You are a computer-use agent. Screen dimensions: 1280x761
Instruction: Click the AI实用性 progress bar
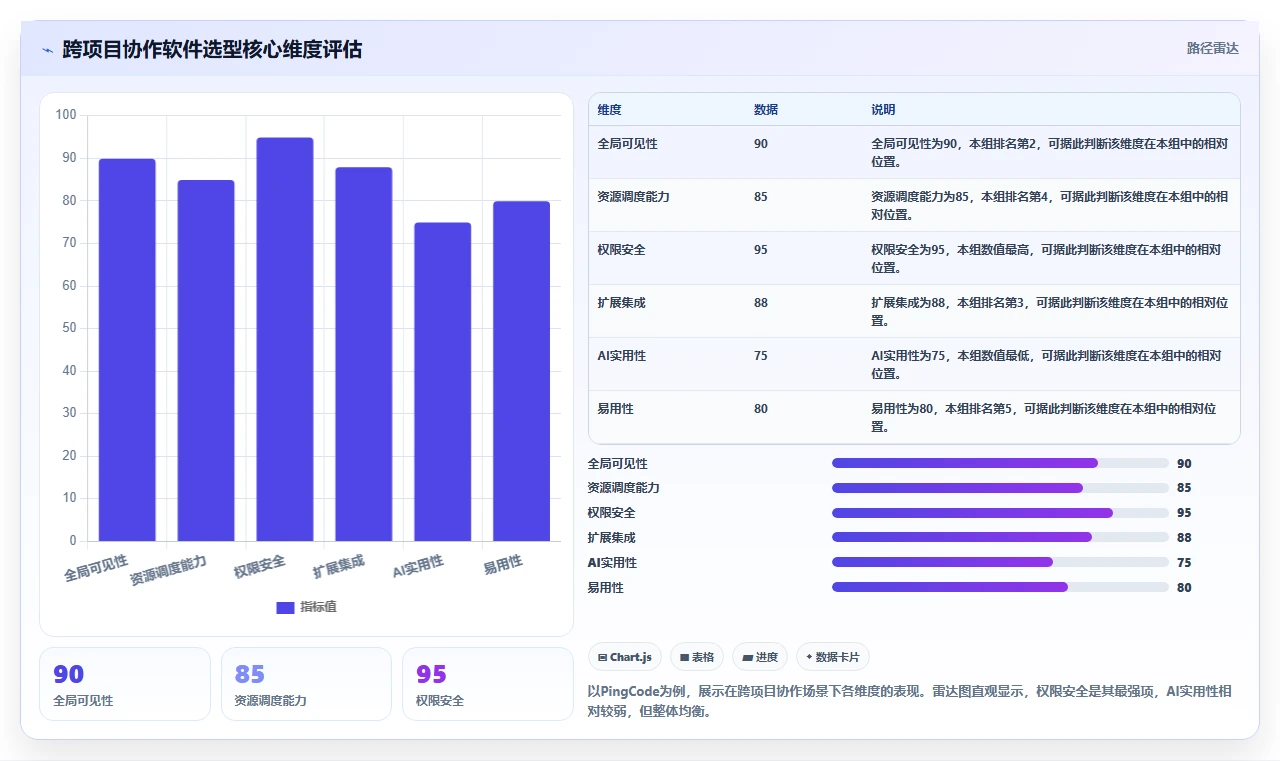tap(1000, 562)
